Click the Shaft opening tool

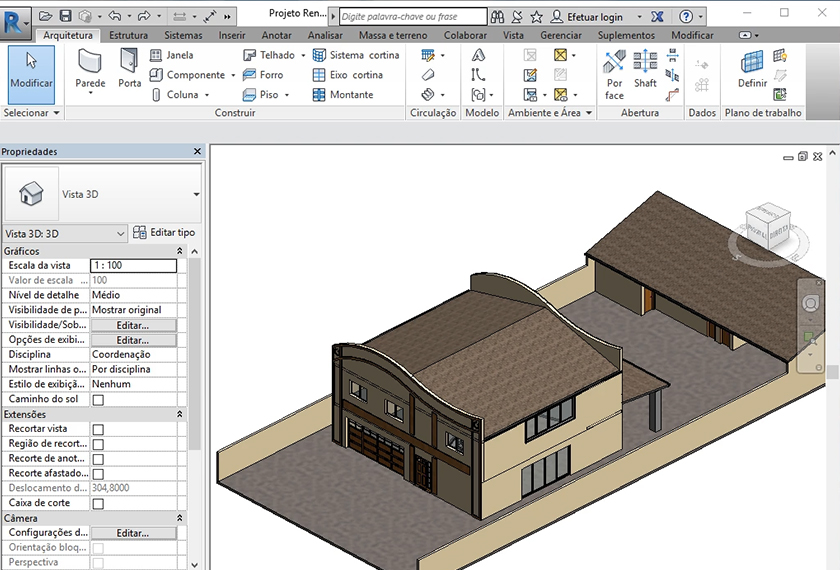tap(645, 69)
